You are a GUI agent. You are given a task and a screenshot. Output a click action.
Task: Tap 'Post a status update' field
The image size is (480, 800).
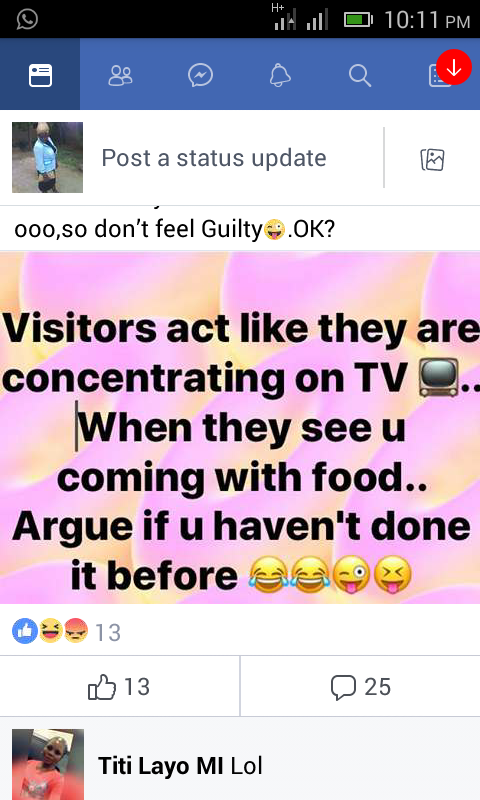coord(214,158)
